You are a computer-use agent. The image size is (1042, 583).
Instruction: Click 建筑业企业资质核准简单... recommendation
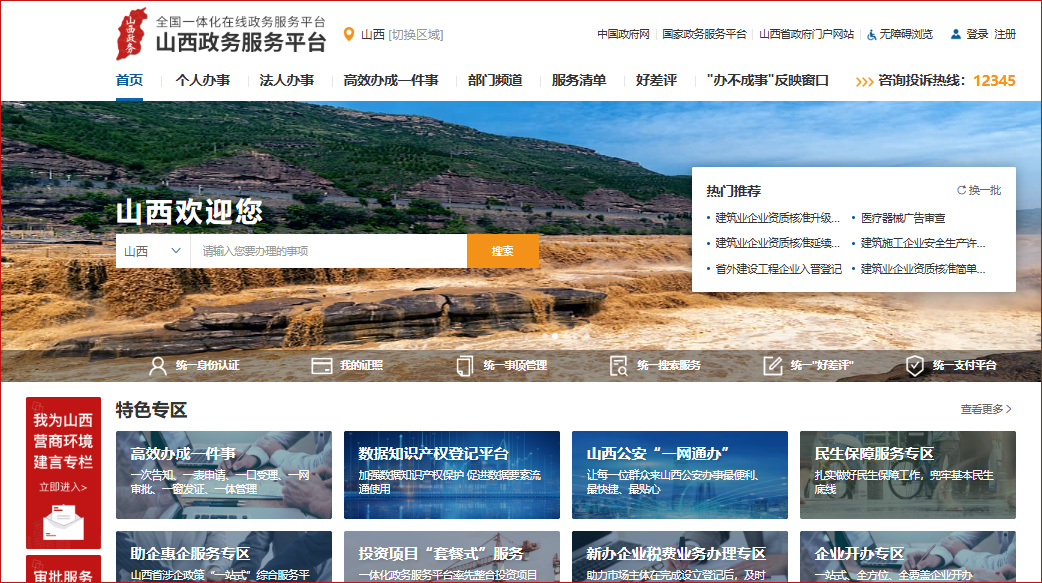[x=923, y=269]
